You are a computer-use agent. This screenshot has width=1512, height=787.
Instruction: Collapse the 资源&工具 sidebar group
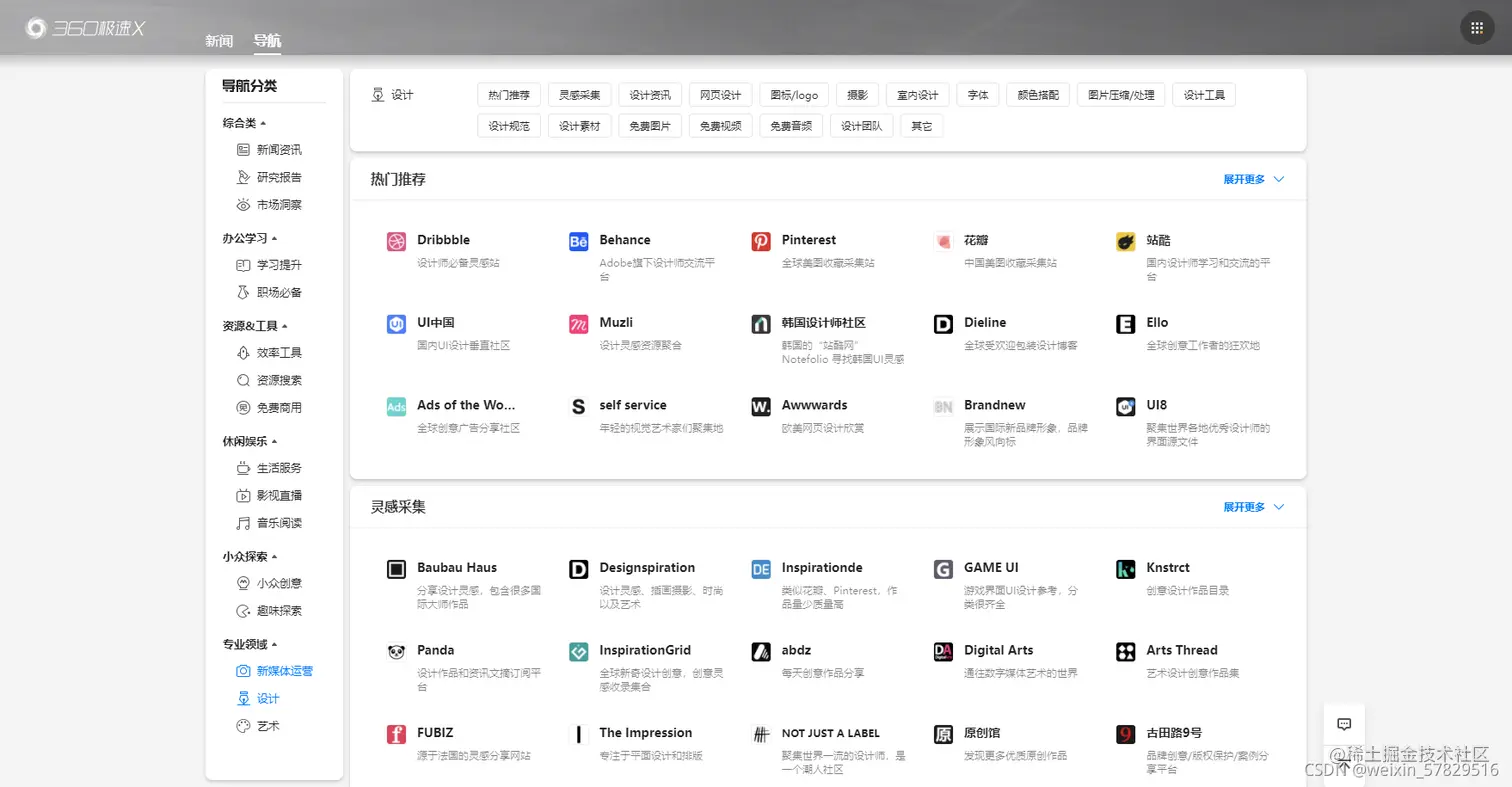point(255,326)
